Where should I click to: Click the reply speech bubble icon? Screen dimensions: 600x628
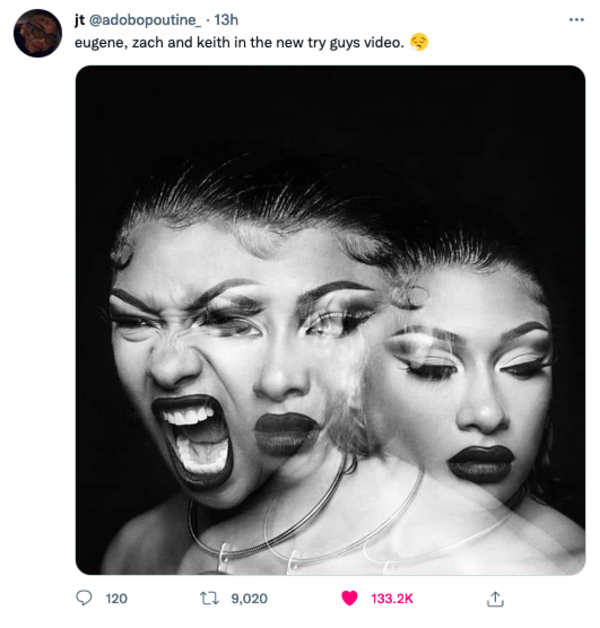click(x=84, y=598)
